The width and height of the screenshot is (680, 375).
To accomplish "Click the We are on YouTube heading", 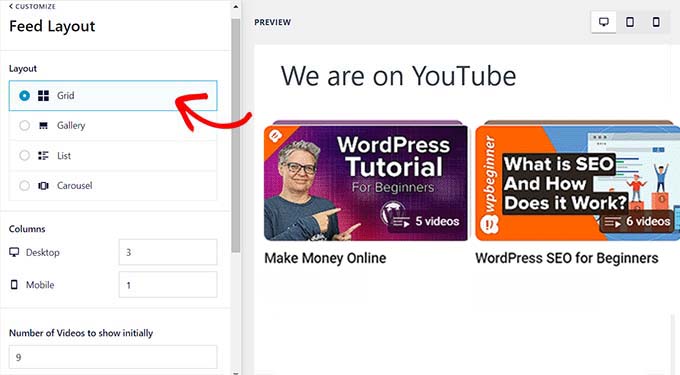I will tap(399, 76).
